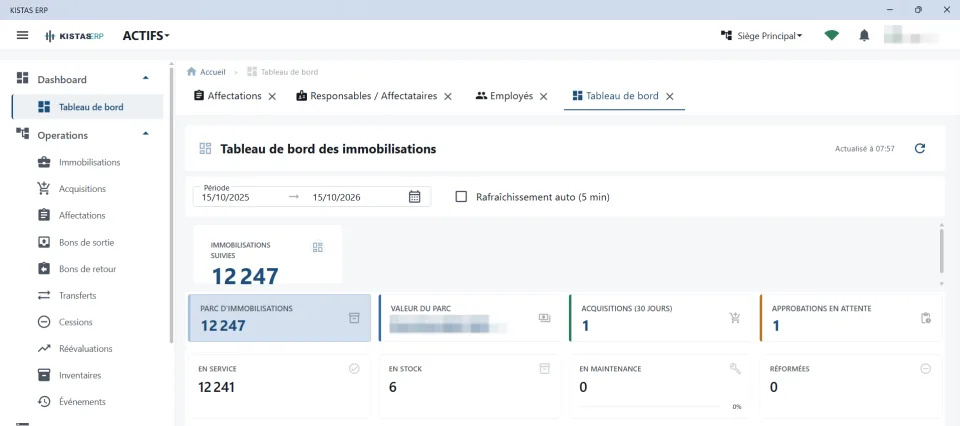Viewport: 960px width, 426px height.
Task: Close the Tableau de bord tab
Action: (x=670, y=96)
